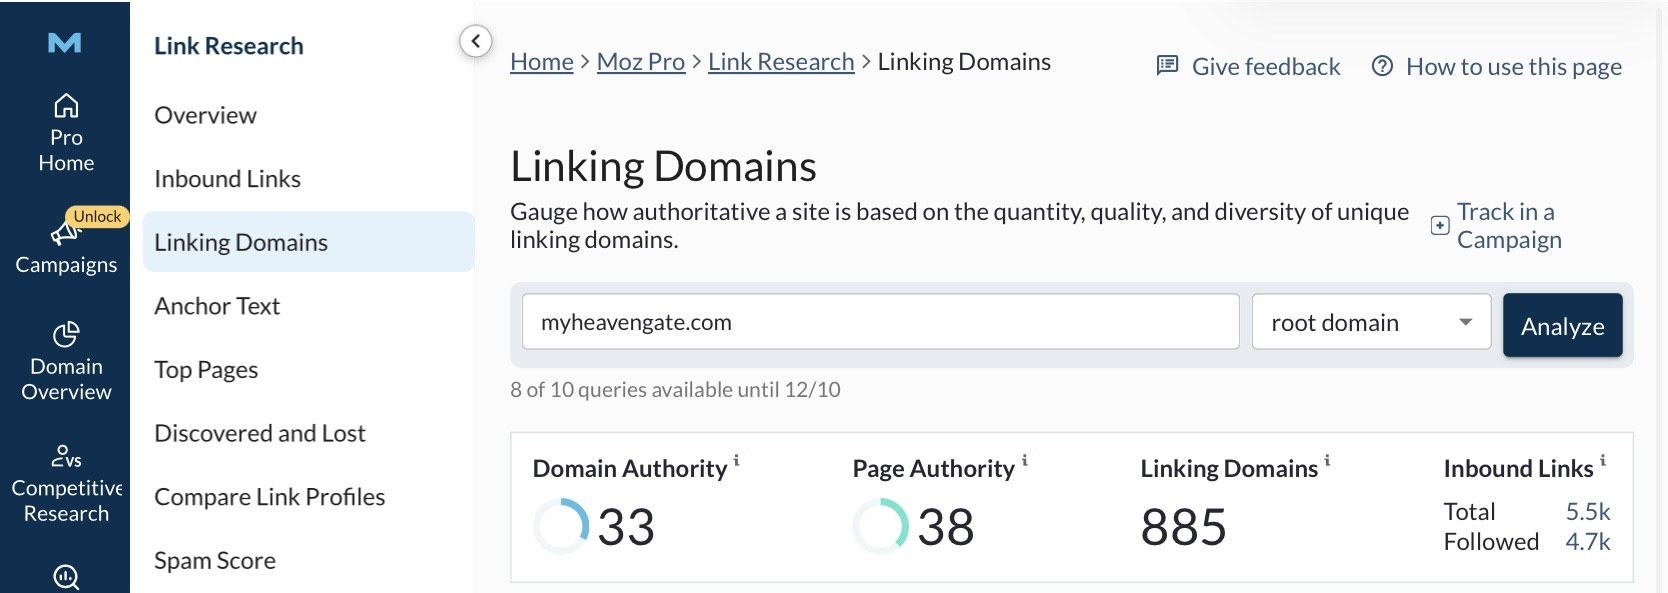Click the Page Authority score 38
Viewport: 1668px width, 593px height.
(x=946, y=527)
